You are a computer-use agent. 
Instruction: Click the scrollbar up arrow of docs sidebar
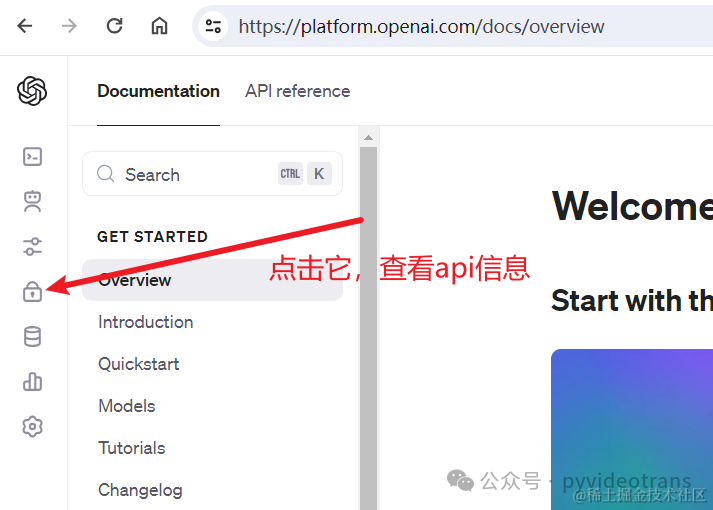tap(369, 137)
